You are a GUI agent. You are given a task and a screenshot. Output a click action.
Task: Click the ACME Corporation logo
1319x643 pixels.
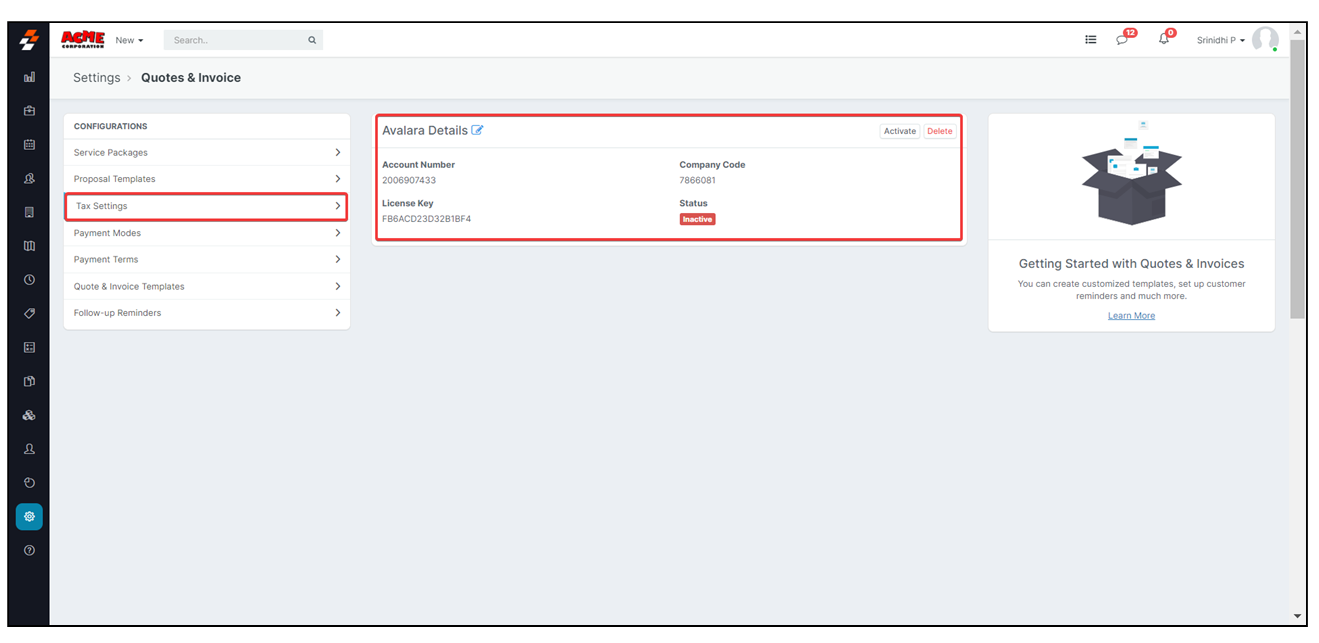(83, 40)
